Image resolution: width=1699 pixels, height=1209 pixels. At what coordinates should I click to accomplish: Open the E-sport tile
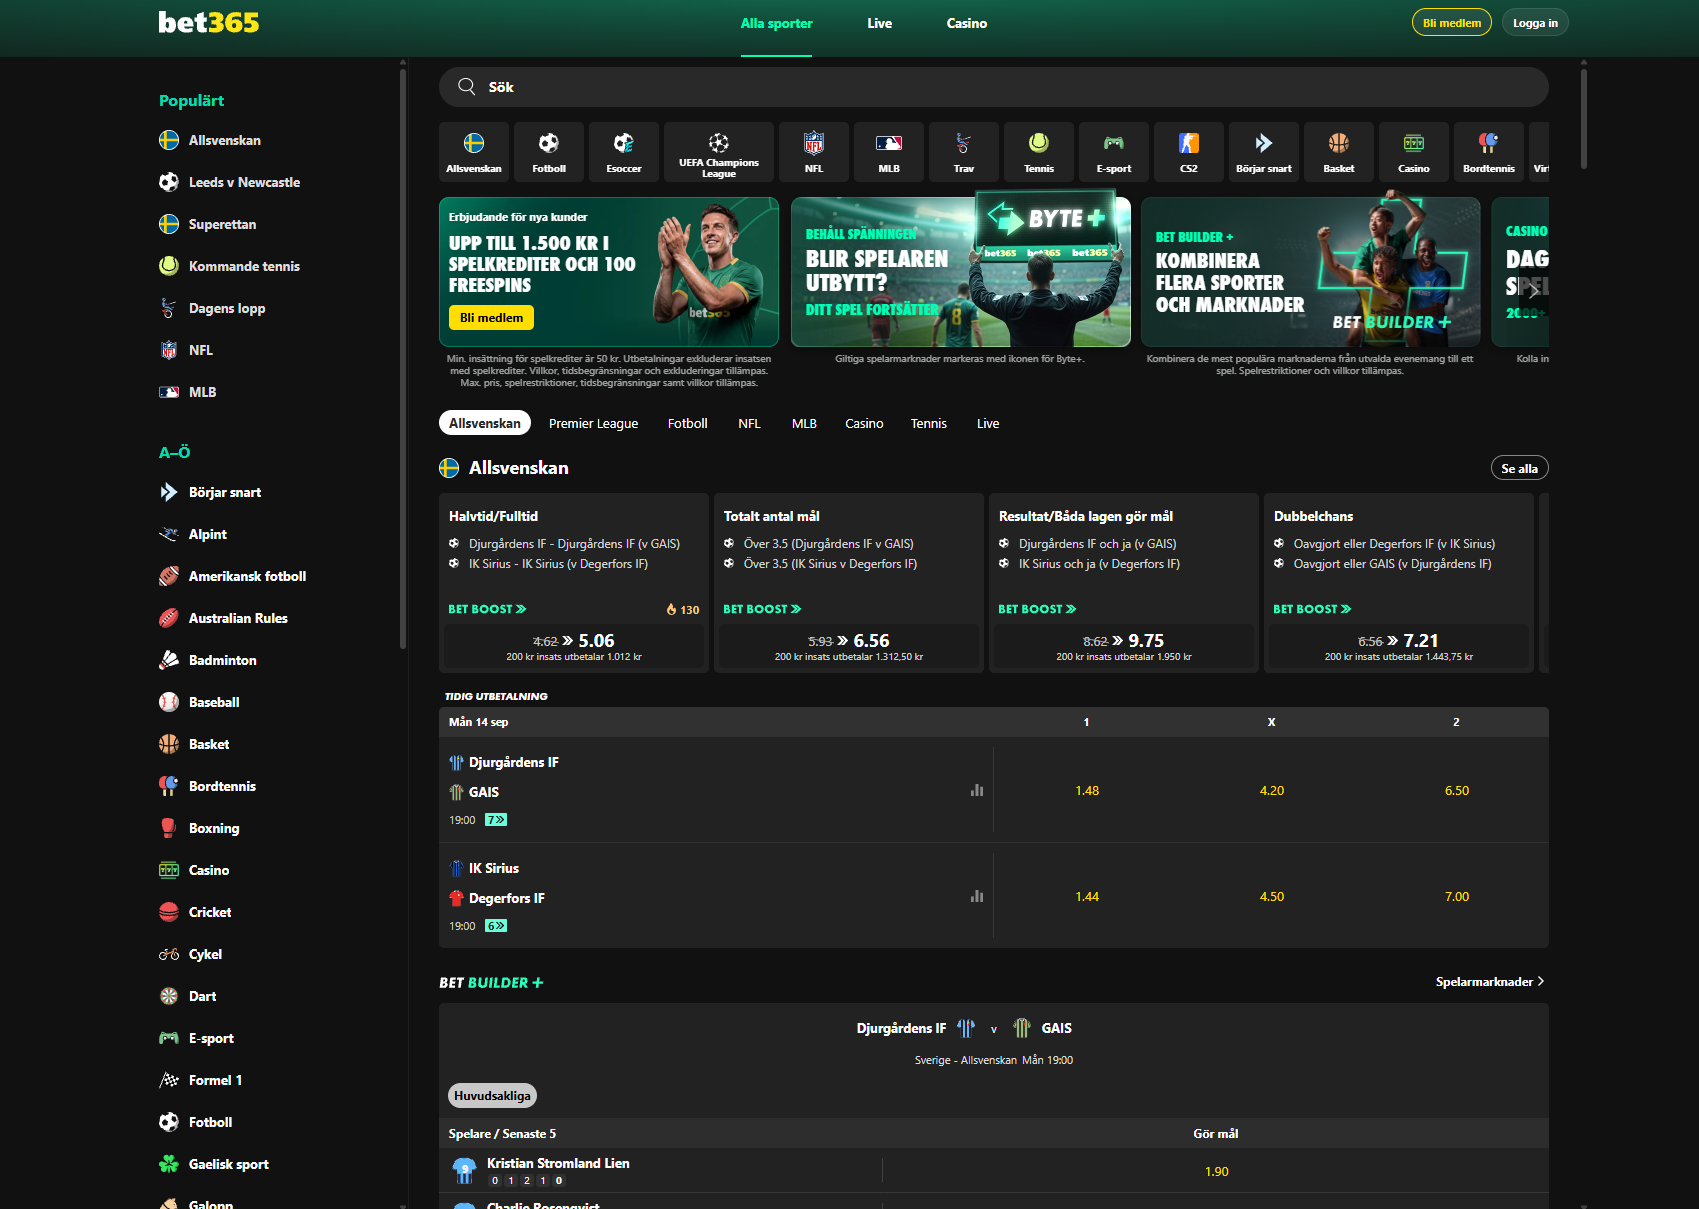coord(1114,152)
